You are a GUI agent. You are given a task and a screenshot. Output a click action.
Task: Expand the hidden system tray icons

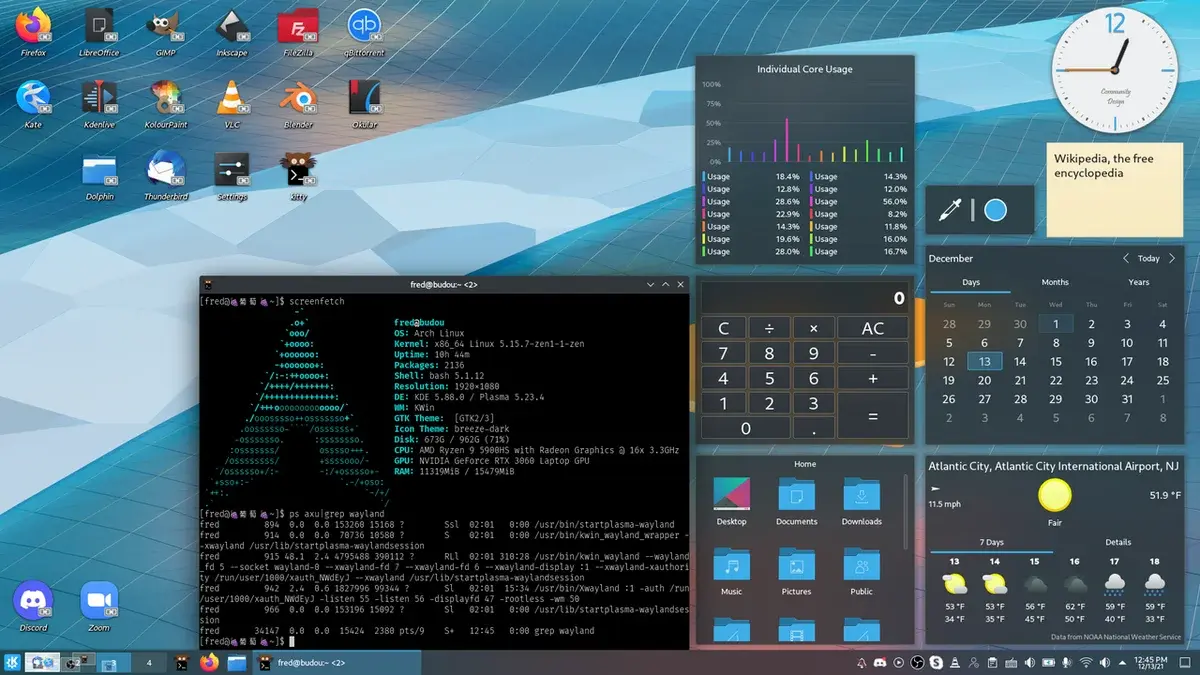1122,663
